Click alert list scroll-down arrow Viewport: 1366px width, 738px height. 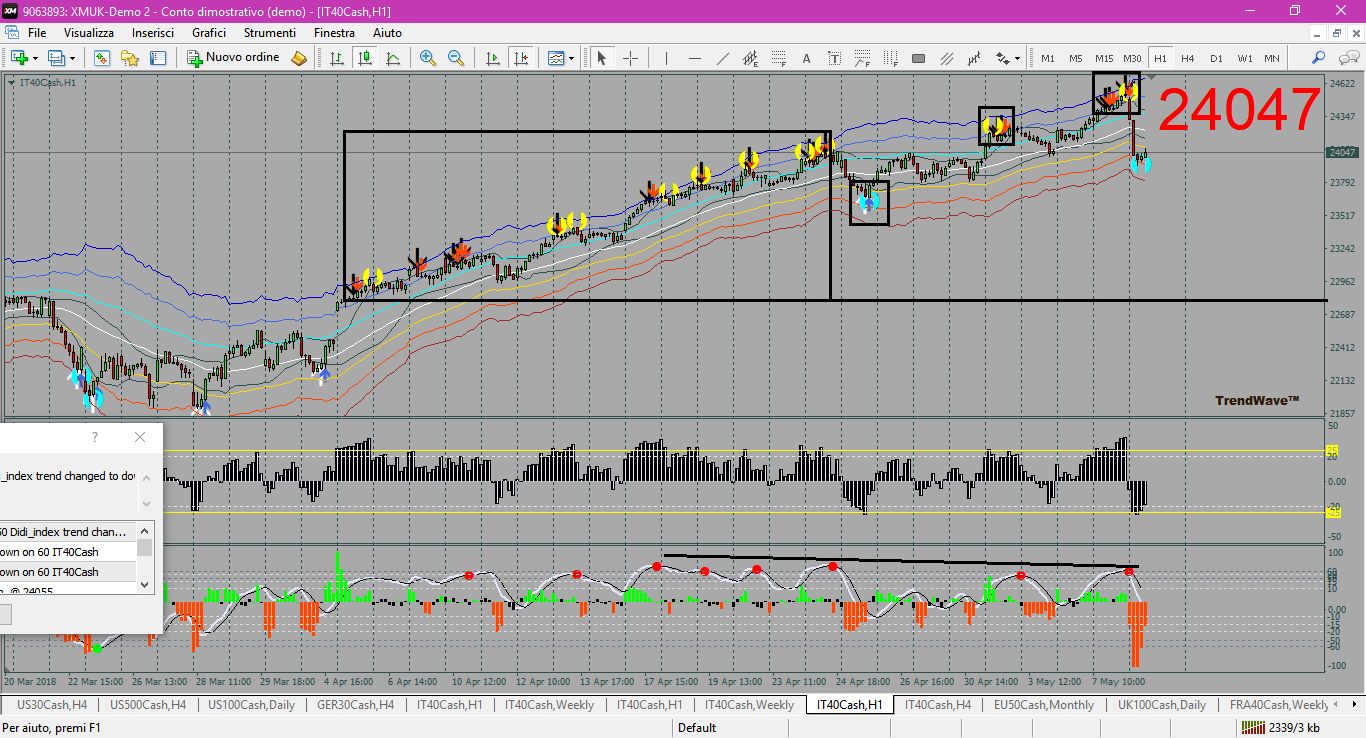coord(145,584)
